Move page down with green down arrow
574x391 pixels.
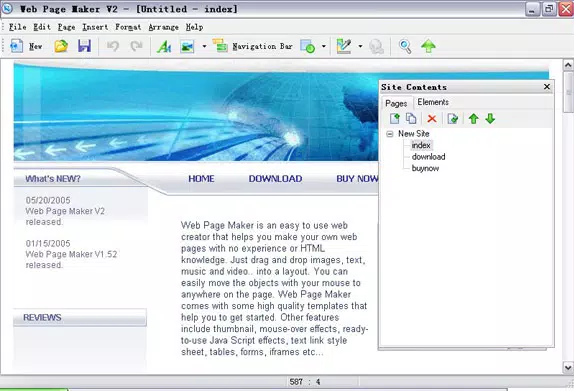point(490,119)
